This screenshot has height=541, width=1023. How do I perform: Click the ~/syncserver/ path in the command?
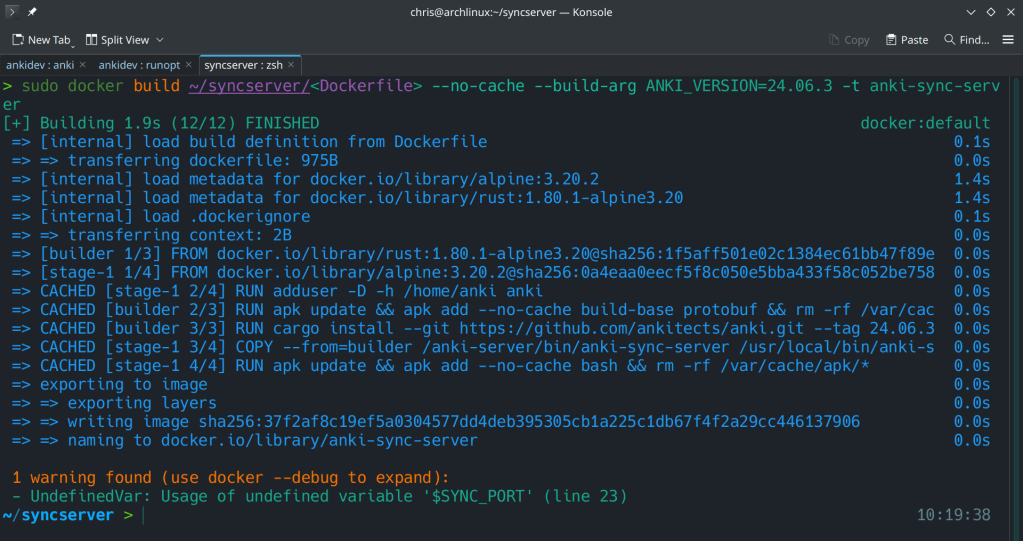pos(249,86)
